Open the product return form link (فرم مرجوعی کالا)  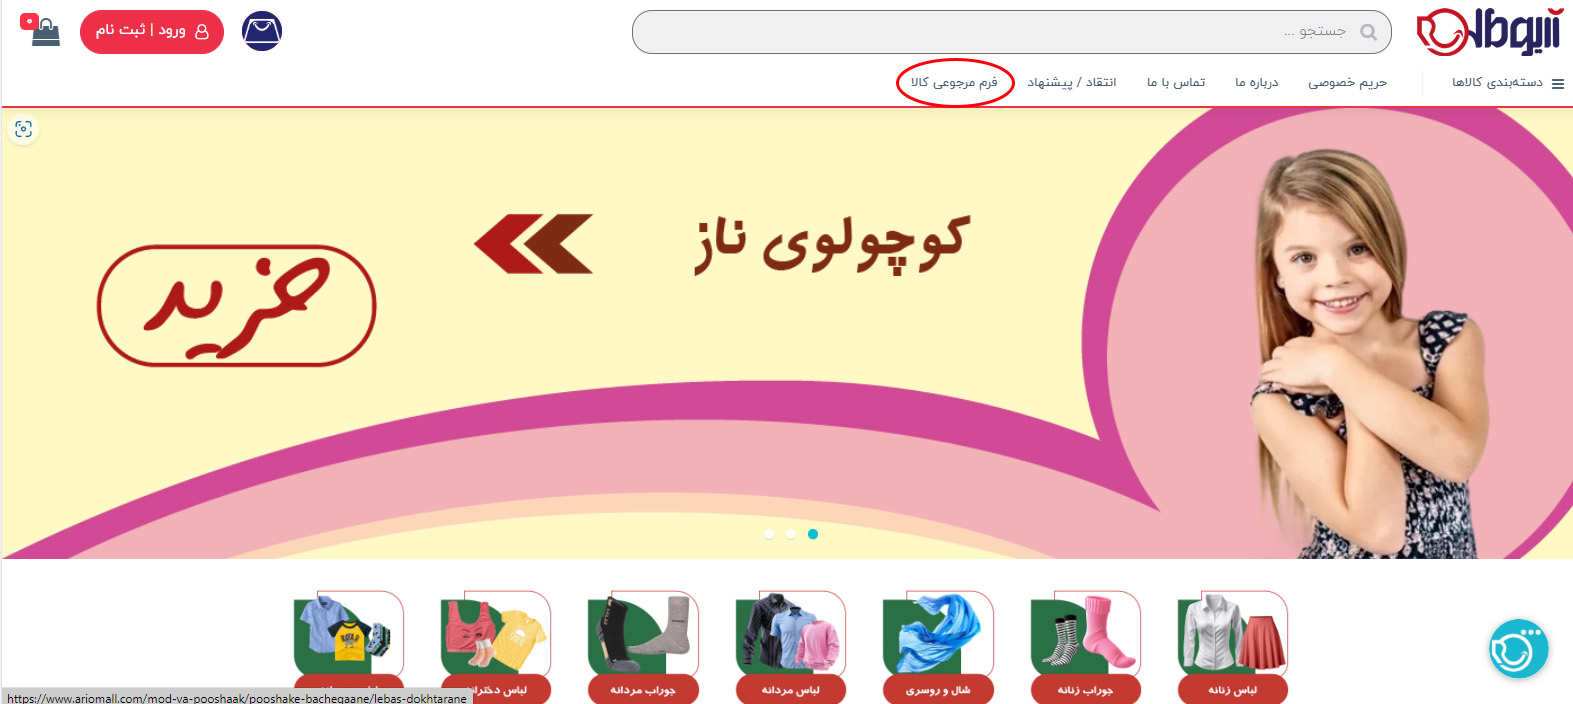(954, 83)
